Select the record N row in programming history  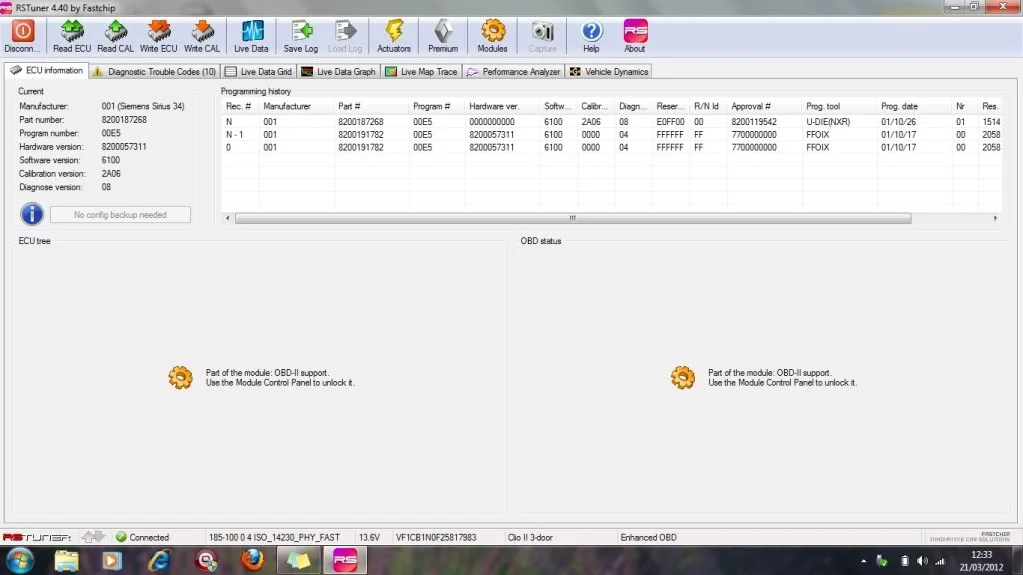(612, 121)
